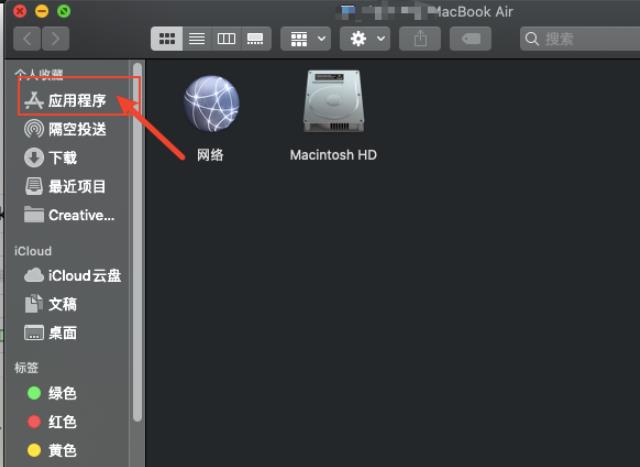Image resolution: width=640 pixels, height=467 pixels.
Task: Select the 网络 globe icon
Action: [211, 104]
